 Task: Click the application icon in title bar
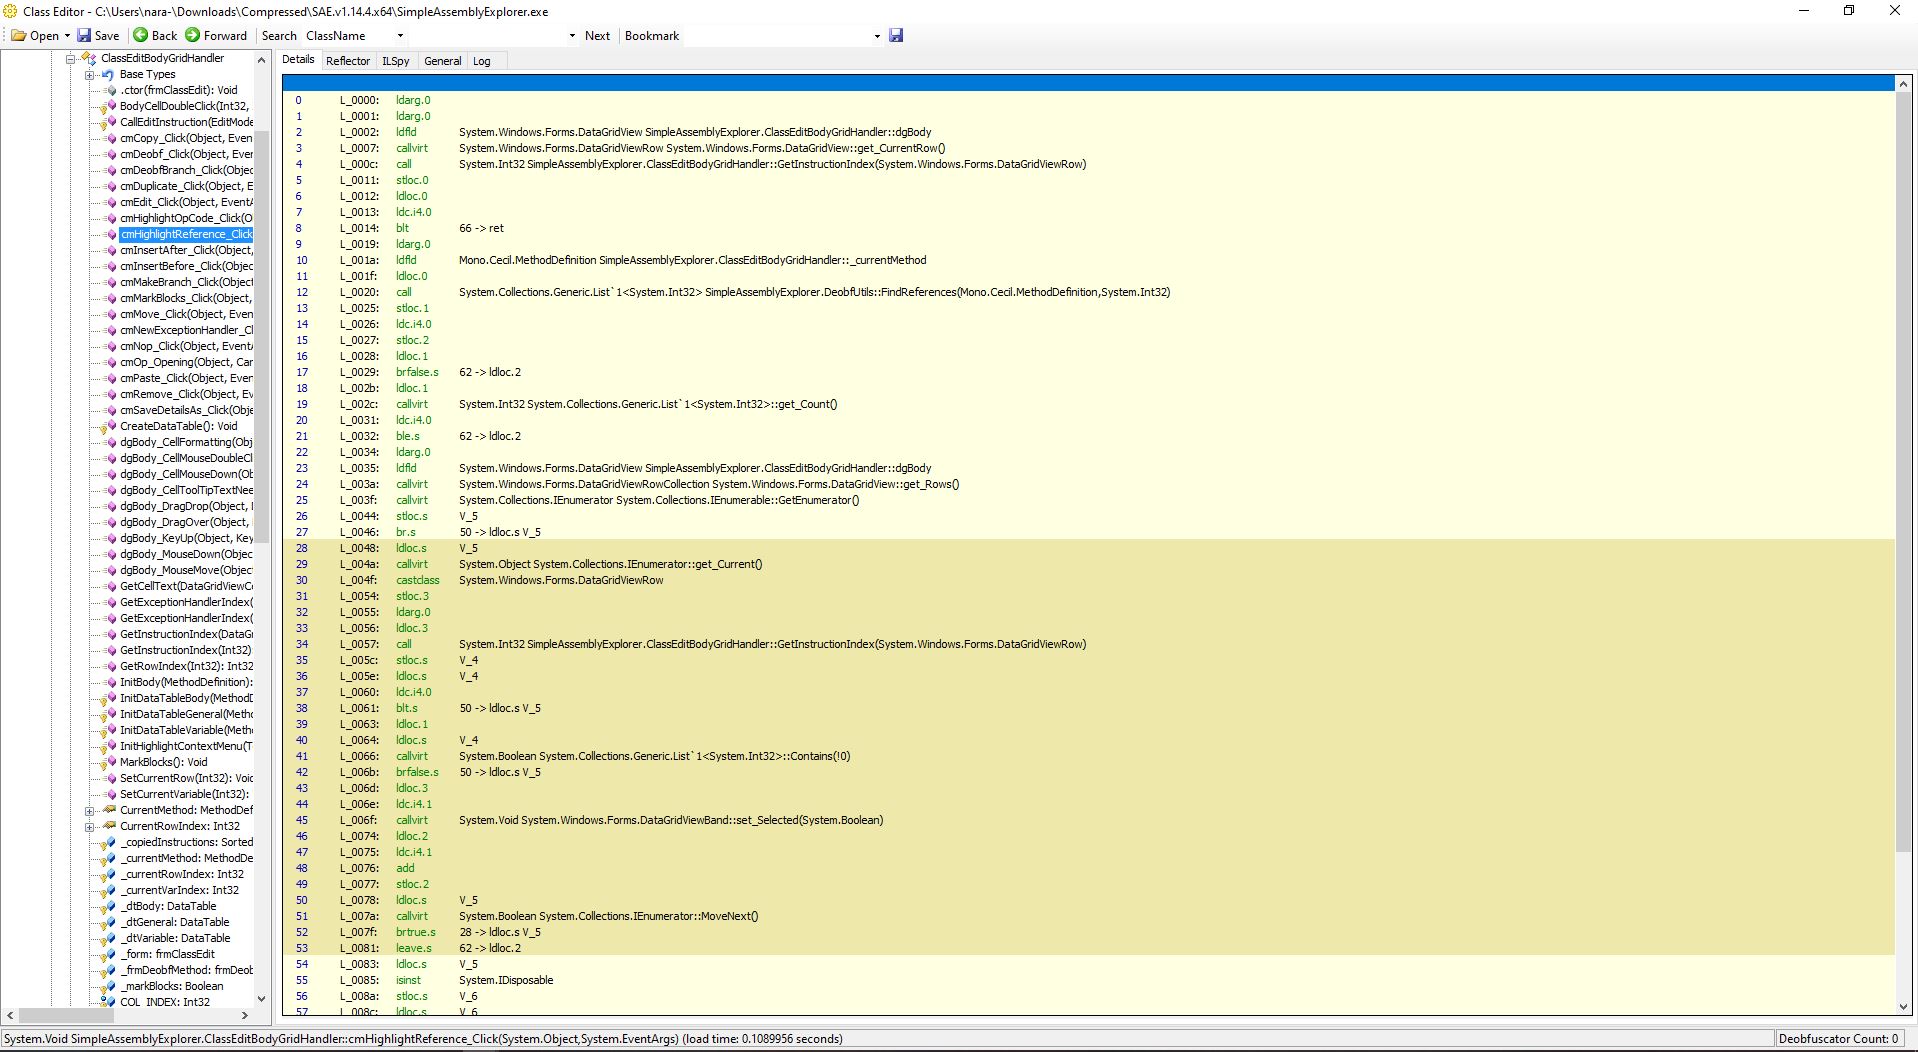(x=11, y=11)
